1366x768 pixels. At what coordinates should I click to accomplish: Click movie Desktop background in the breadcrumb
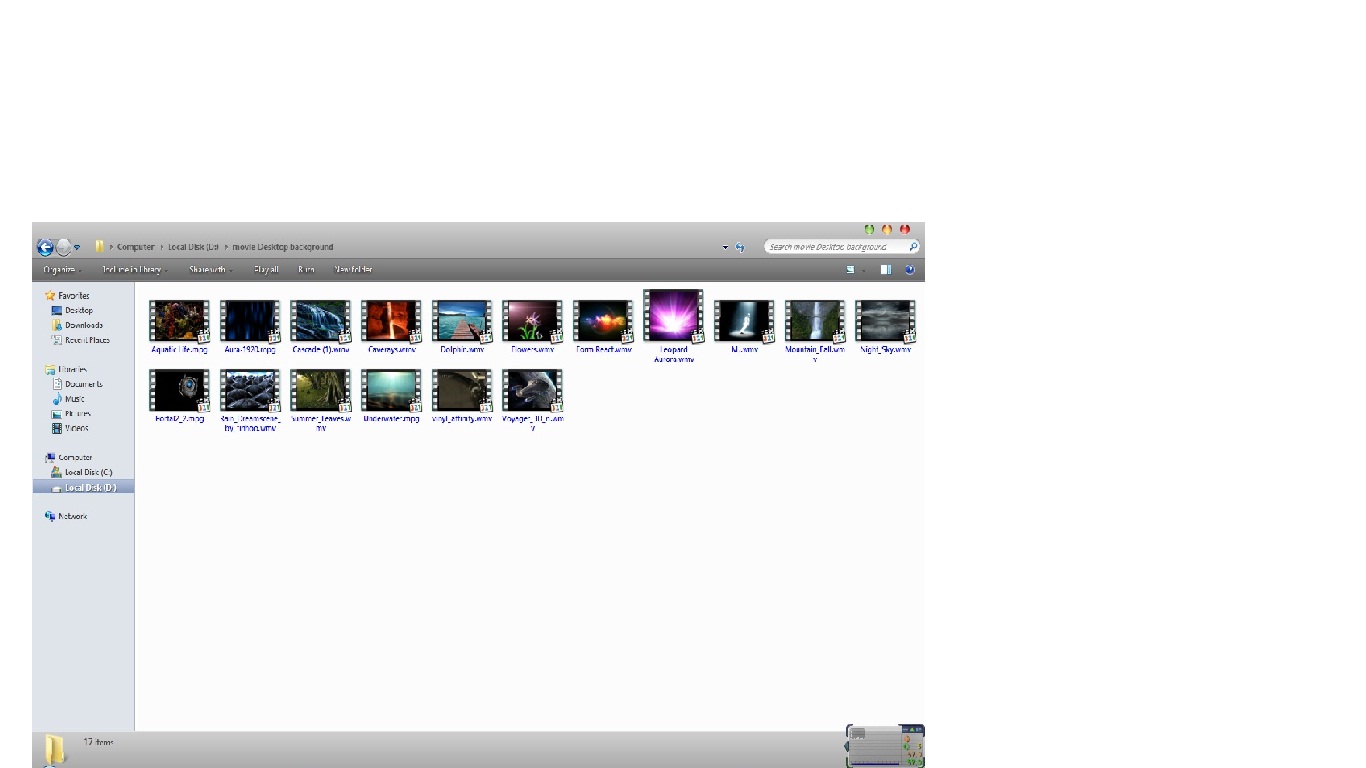pyautogui.click(x=282, y=247)
